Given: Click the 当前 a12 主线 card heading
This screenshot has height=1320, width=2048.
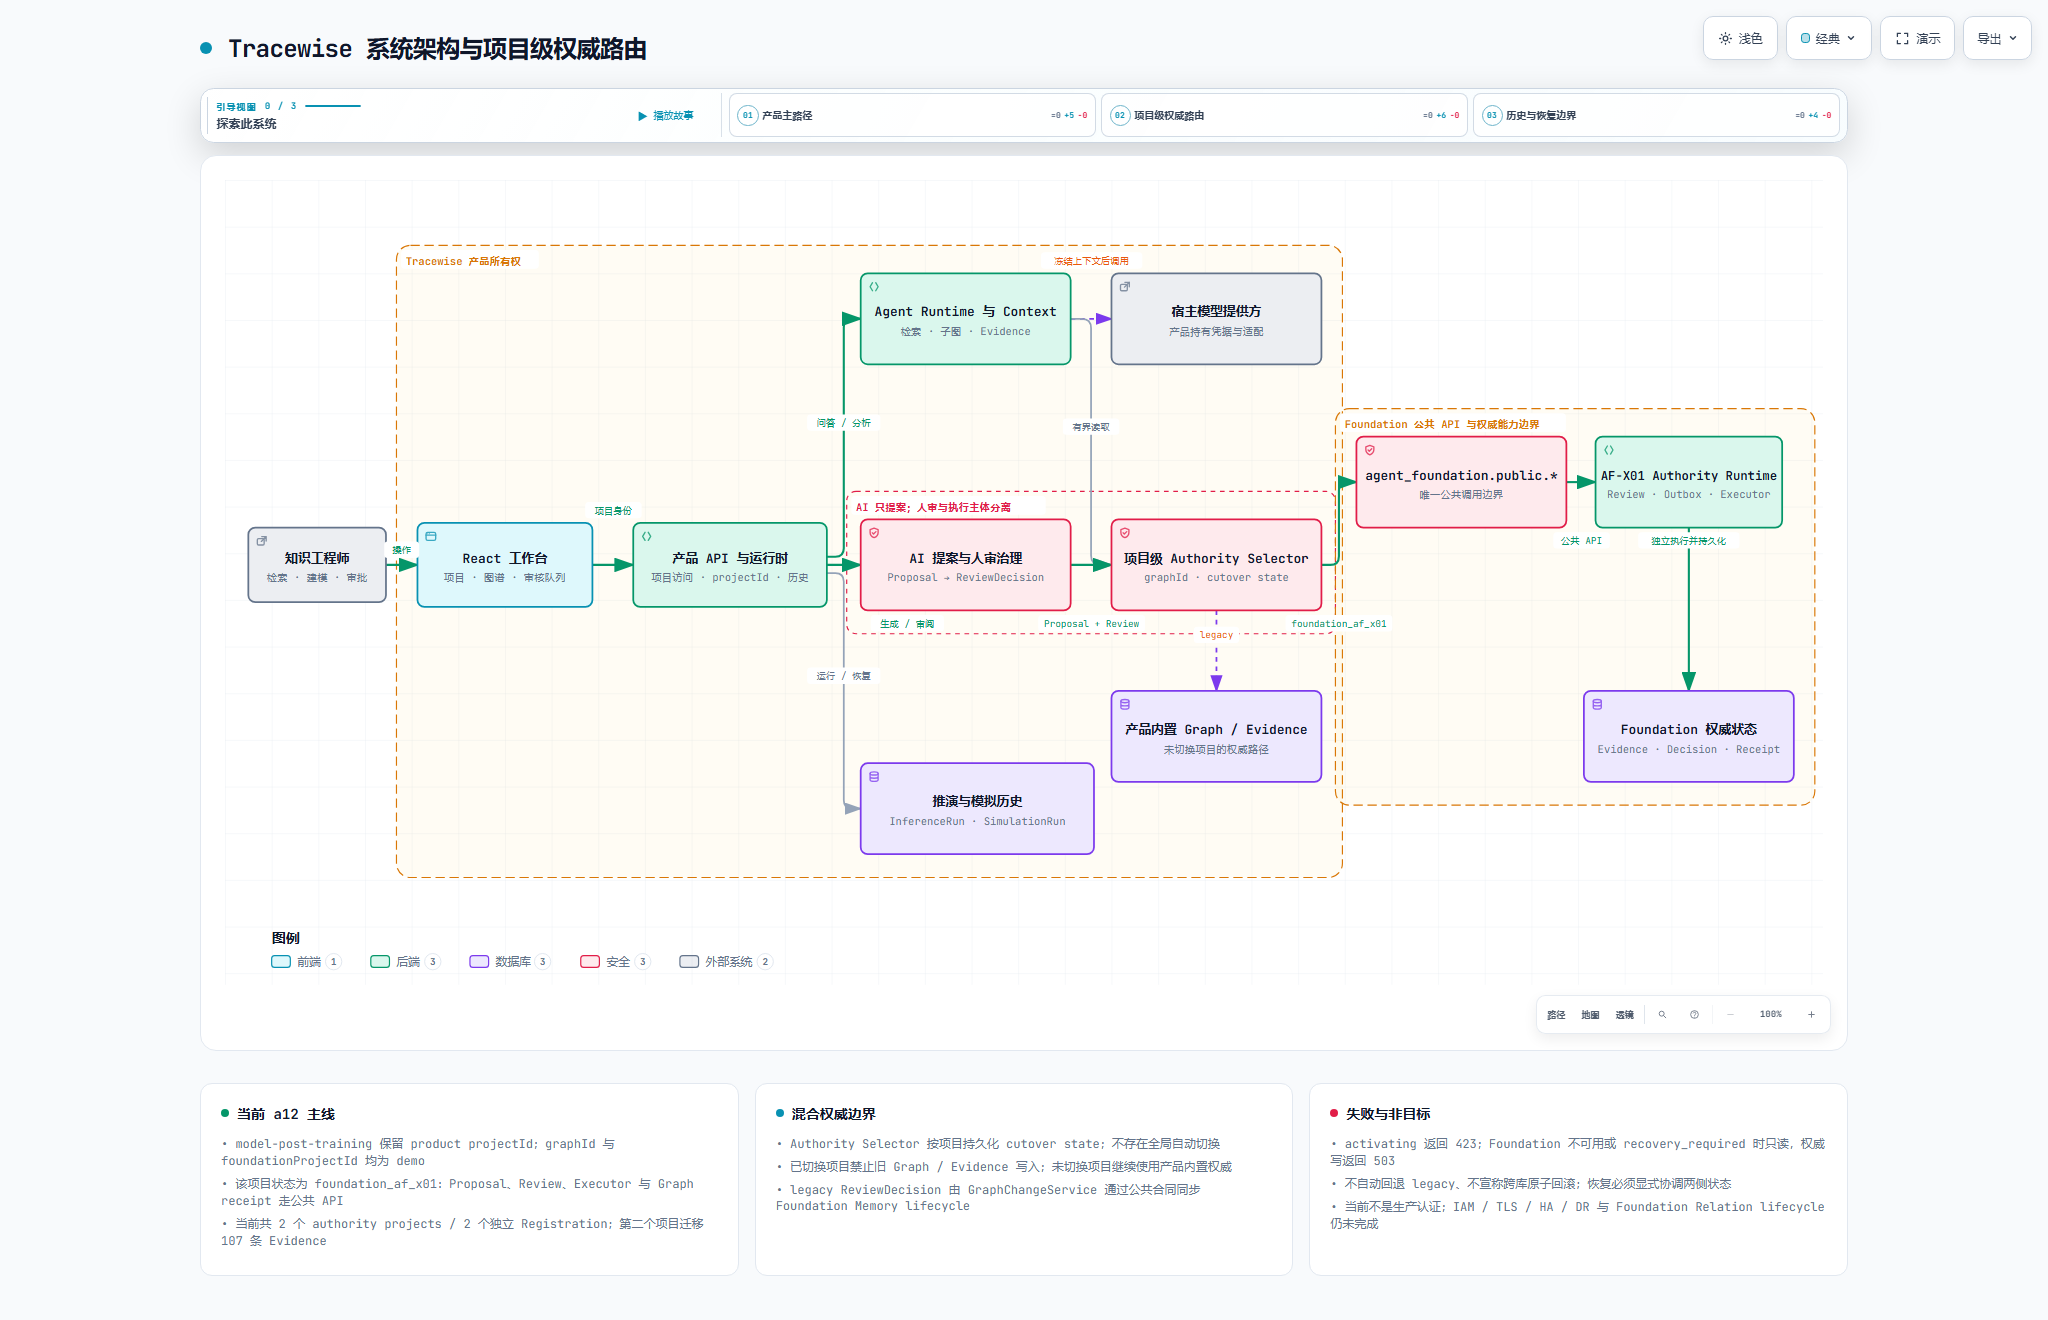Looking at the screenshot, I should point(286,1114).
